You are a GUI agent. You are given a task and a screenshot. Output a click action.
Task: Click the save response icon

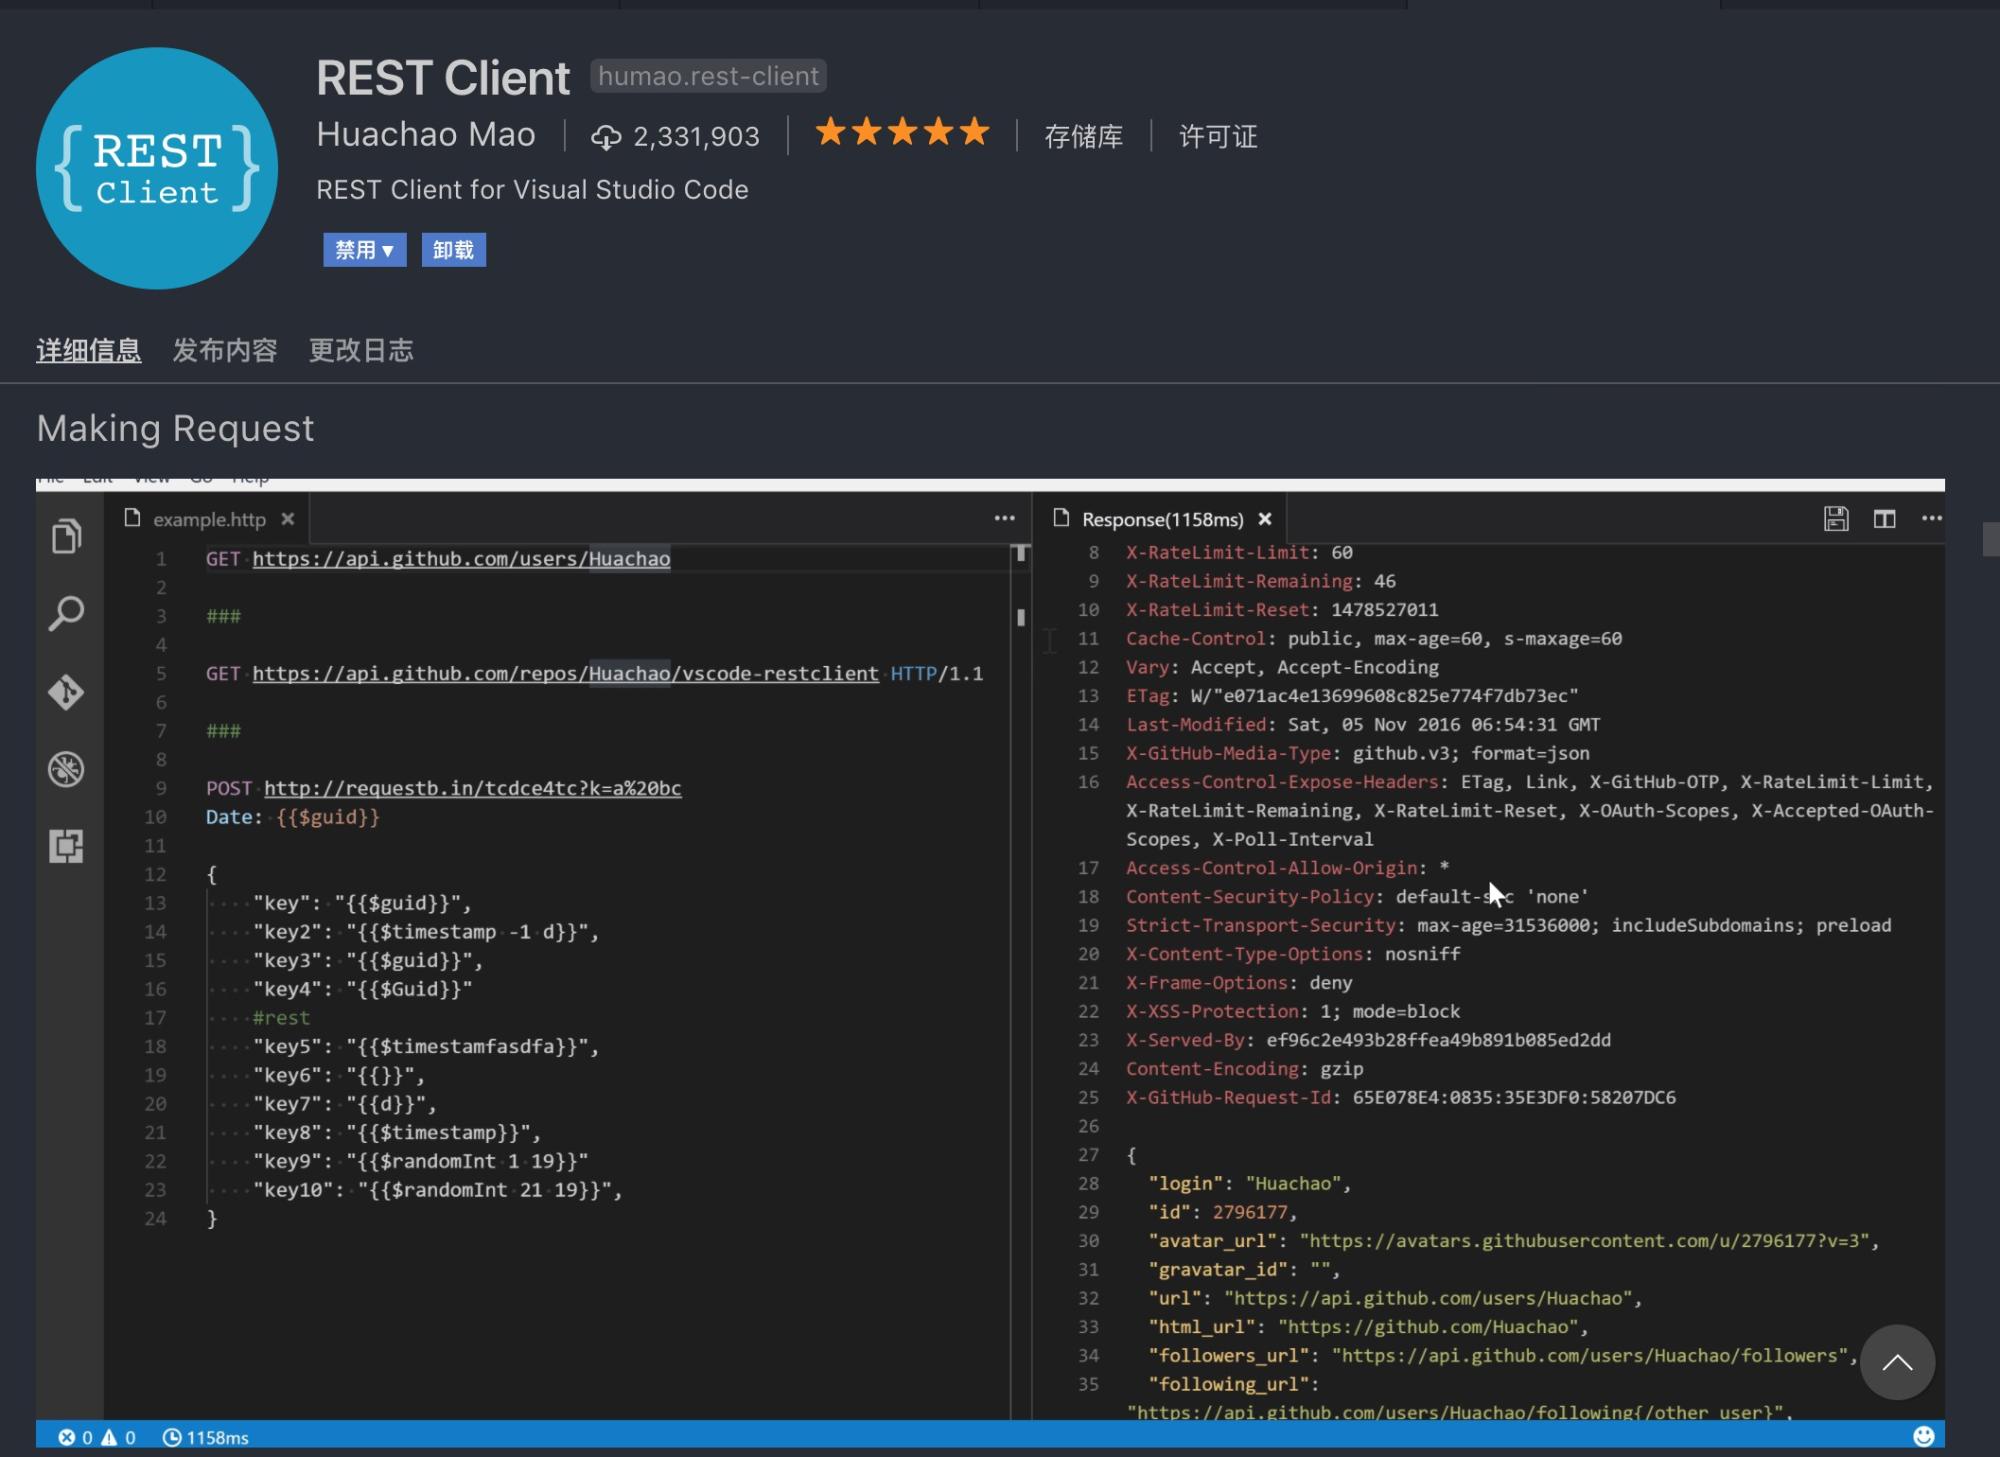1836,519
